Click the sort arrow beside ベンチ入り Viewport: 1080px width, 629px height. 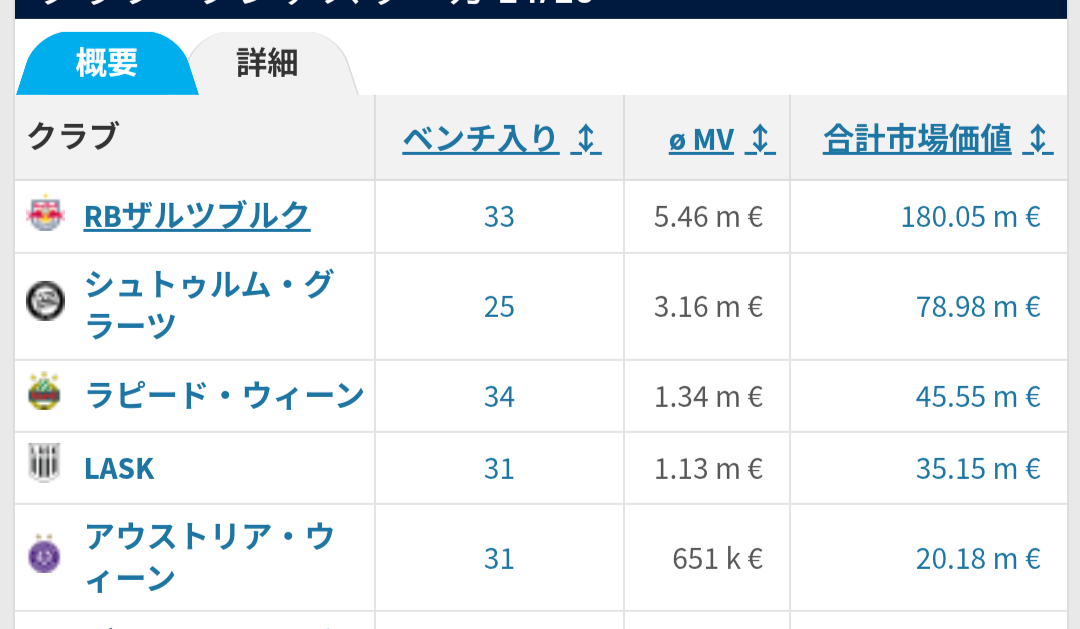[x=586, y=139]
